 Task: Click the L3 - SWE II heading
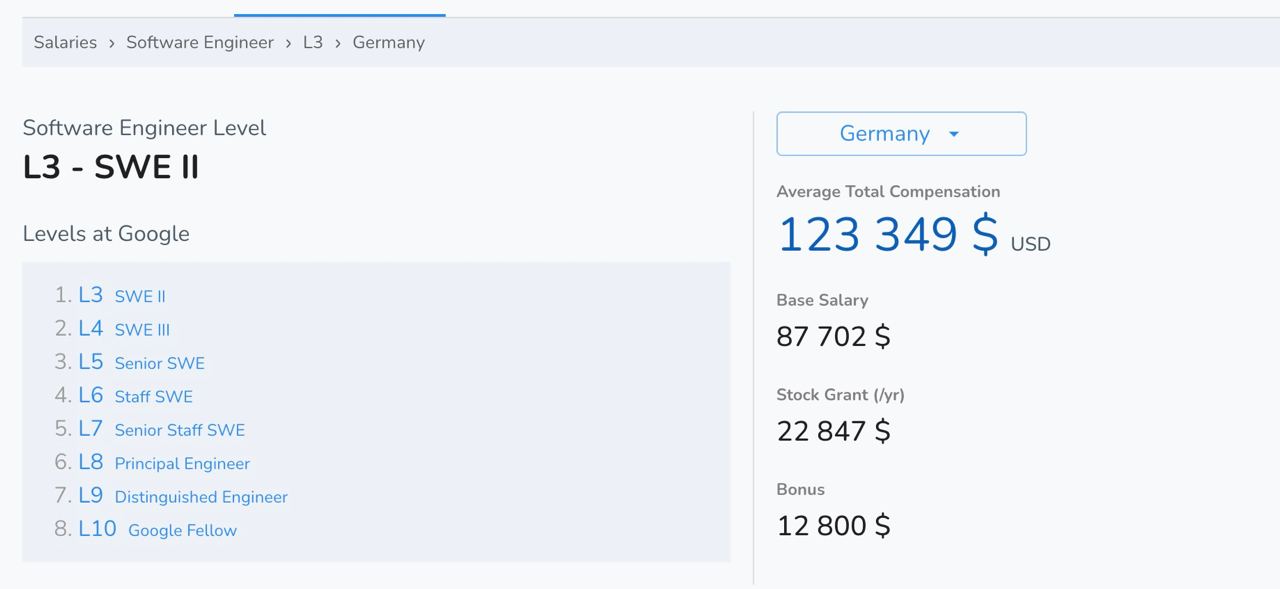pos(111,167)
